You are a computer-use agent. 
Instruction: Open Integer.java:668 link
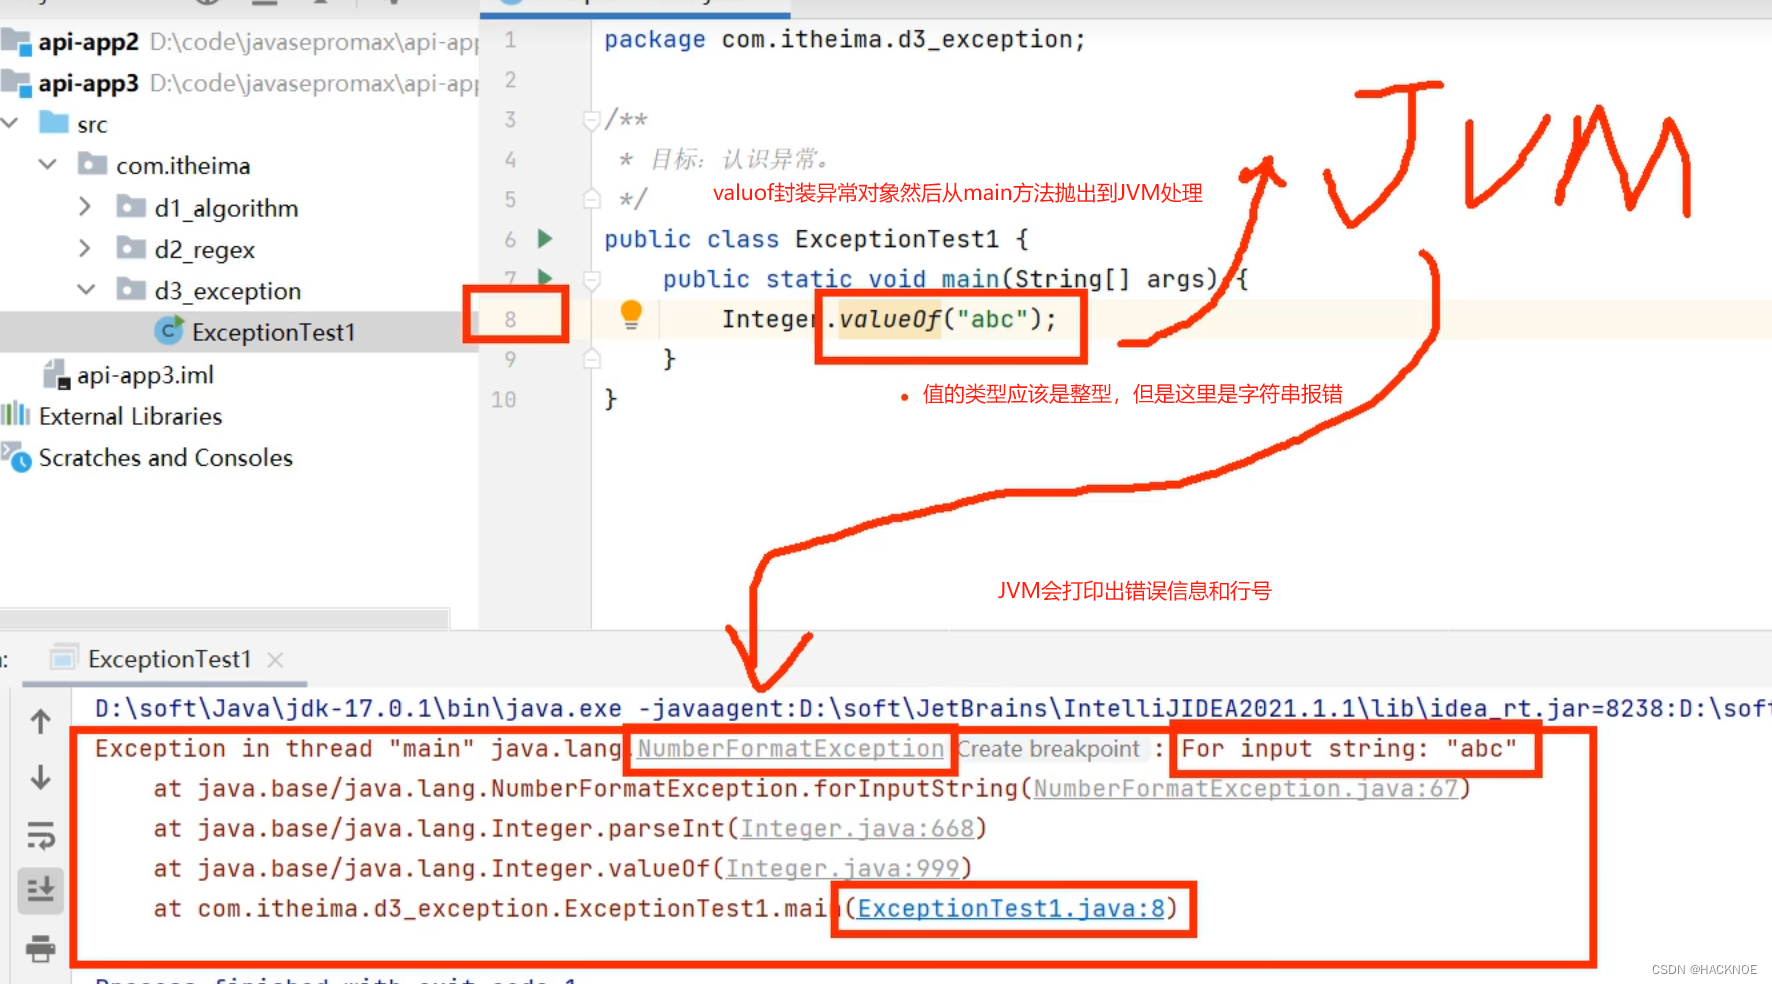[857, 829]
